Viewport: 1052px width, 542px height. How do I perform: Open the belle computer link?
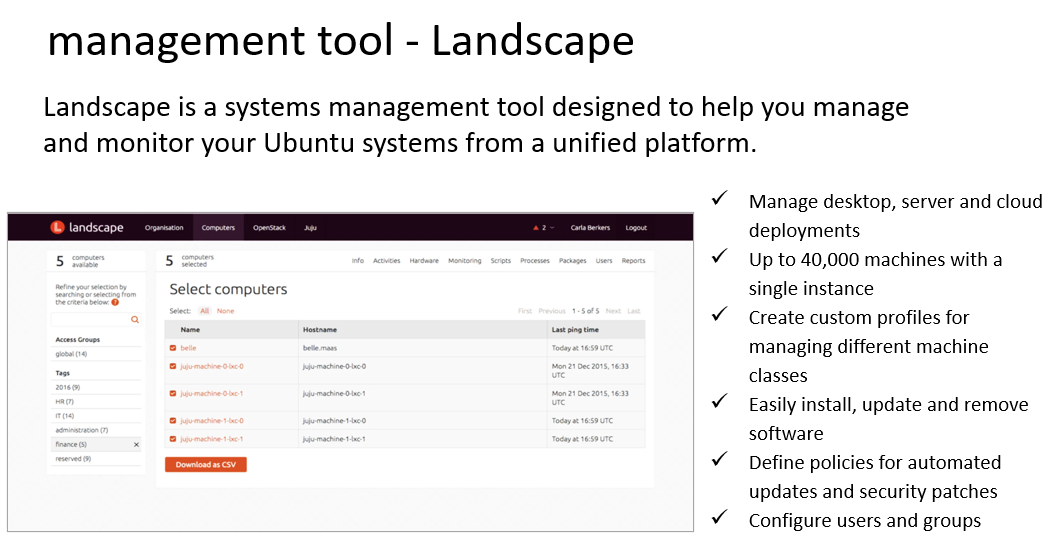(x=189, y=348)
